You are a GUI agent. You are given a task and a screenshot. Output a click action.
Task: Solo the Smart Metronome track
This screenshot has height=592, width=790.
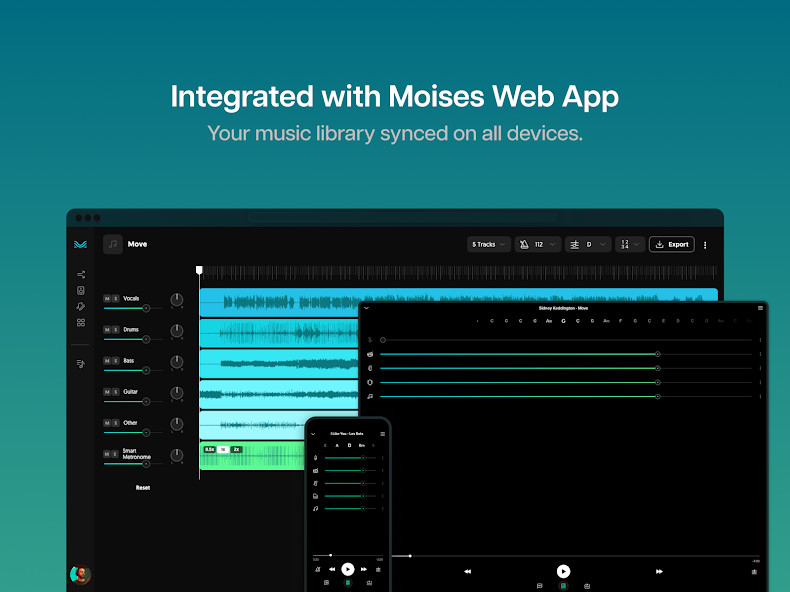[115, 454]
